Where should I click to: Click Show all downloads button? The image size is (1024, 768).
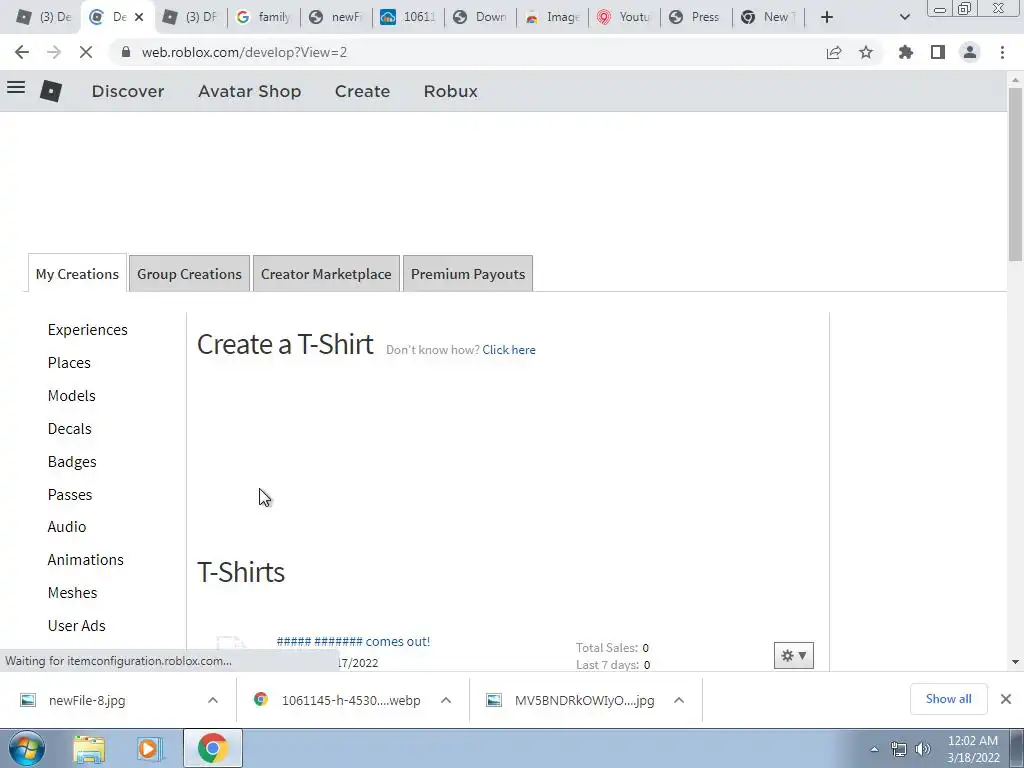[948, 699]
